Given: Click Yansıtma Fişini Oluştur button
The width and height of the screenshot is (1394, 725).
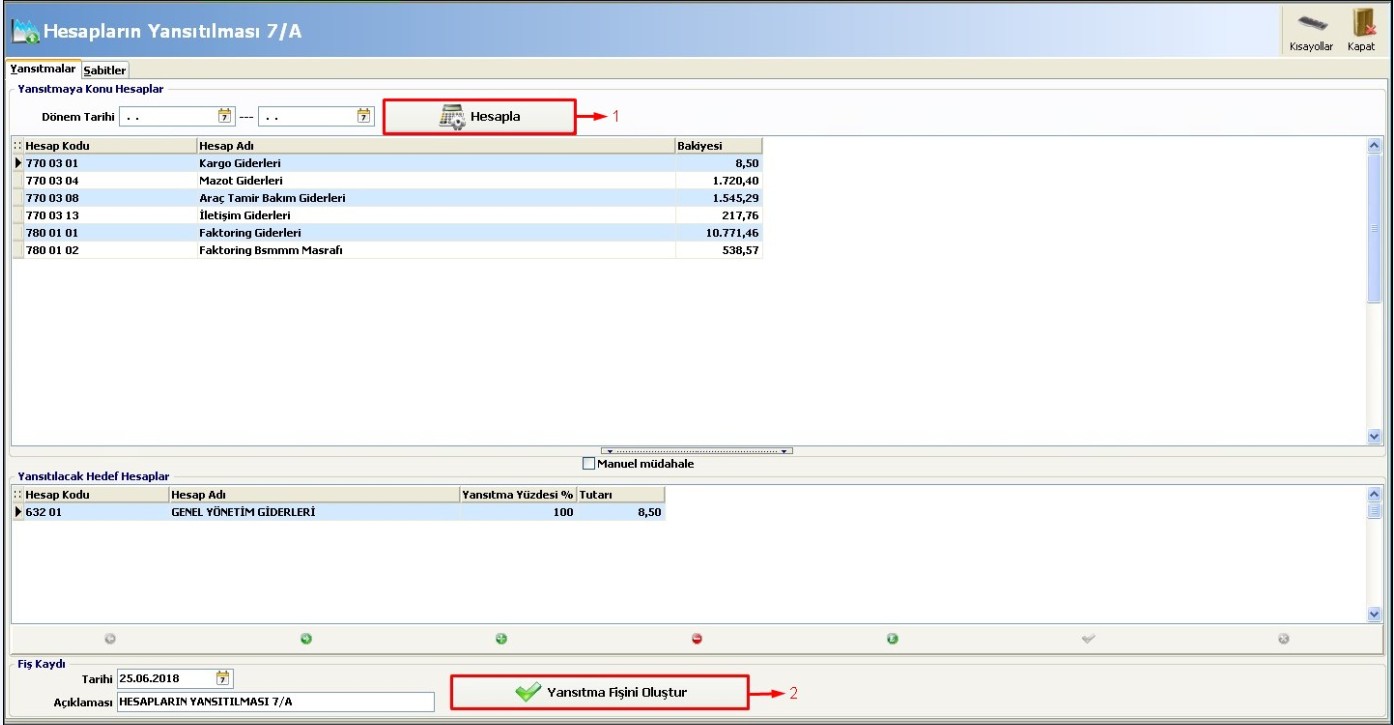Looking at the screenshot, I should pyautogui.click(x=600, y=692).
